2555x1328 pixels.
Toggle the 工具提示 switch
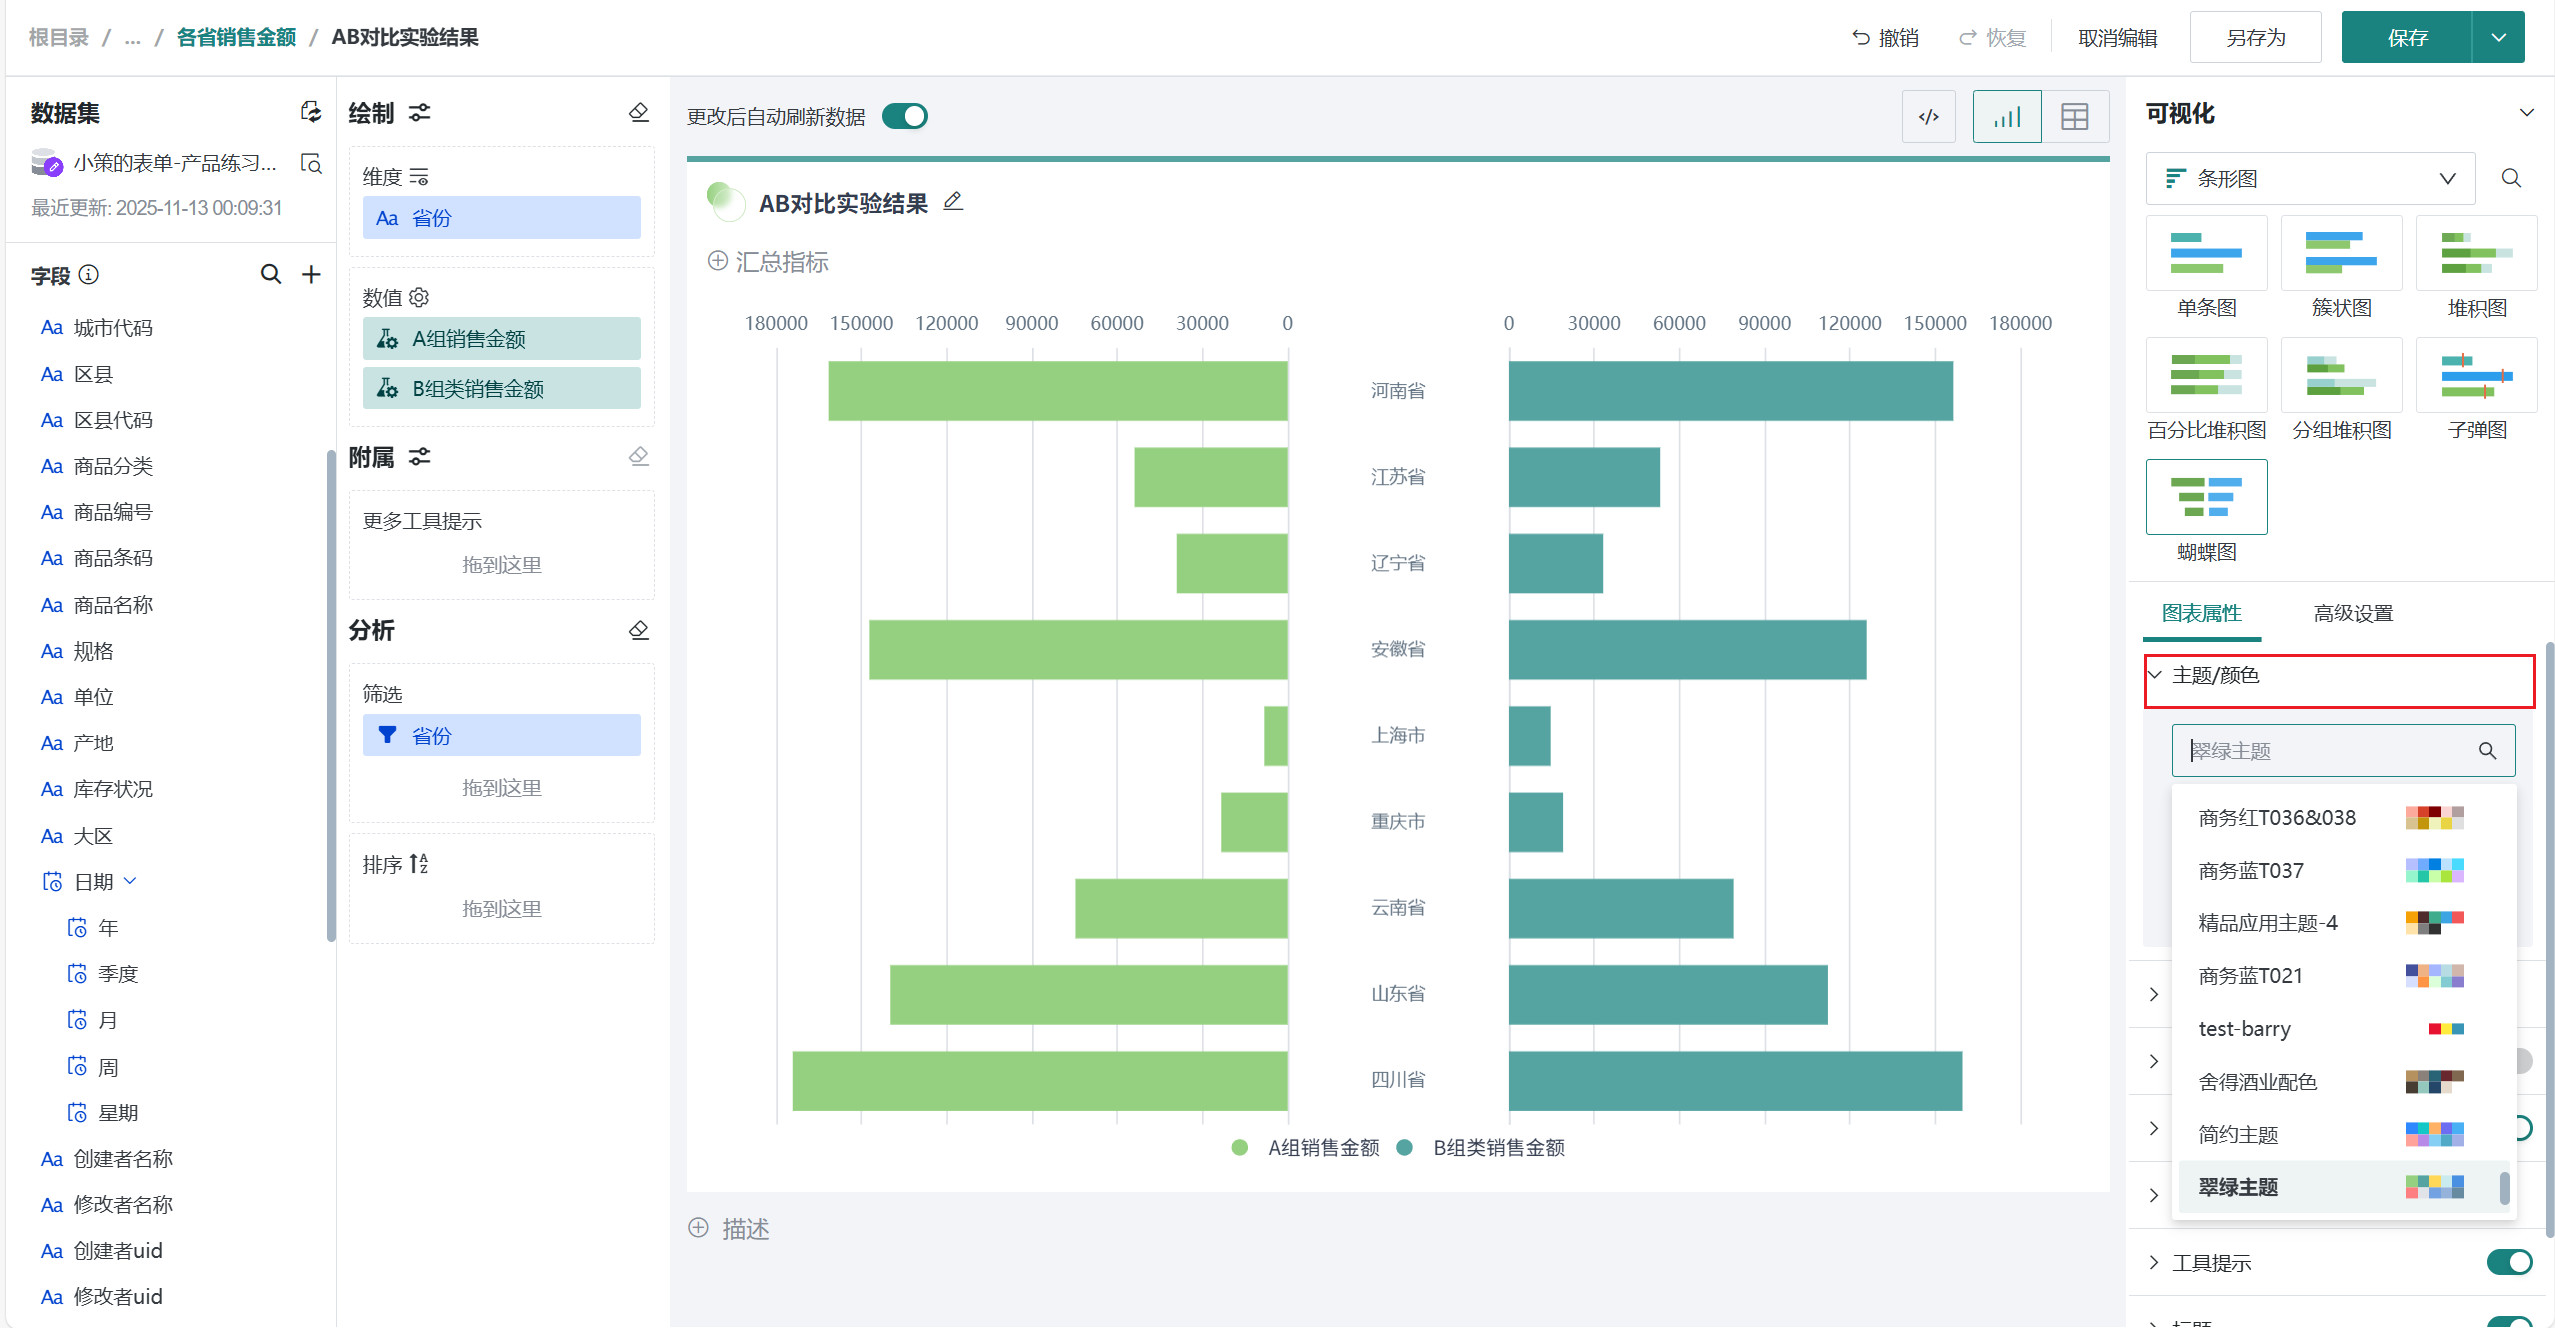[x=2508, y=1262]
